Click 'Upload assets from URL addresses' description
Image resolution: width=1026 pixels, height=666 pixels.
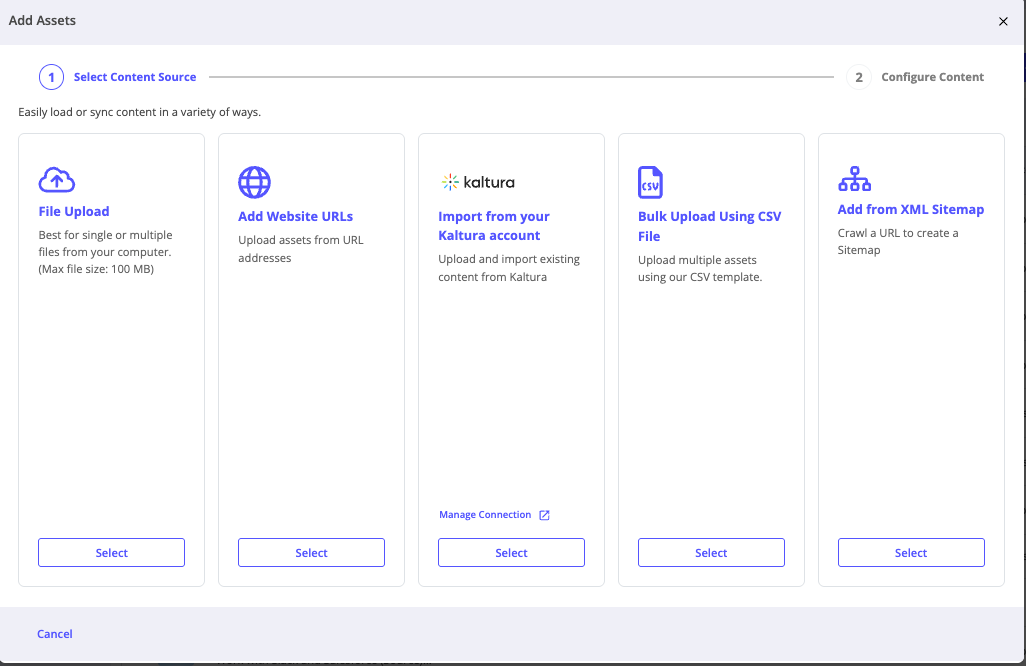(x=301, y=249)
